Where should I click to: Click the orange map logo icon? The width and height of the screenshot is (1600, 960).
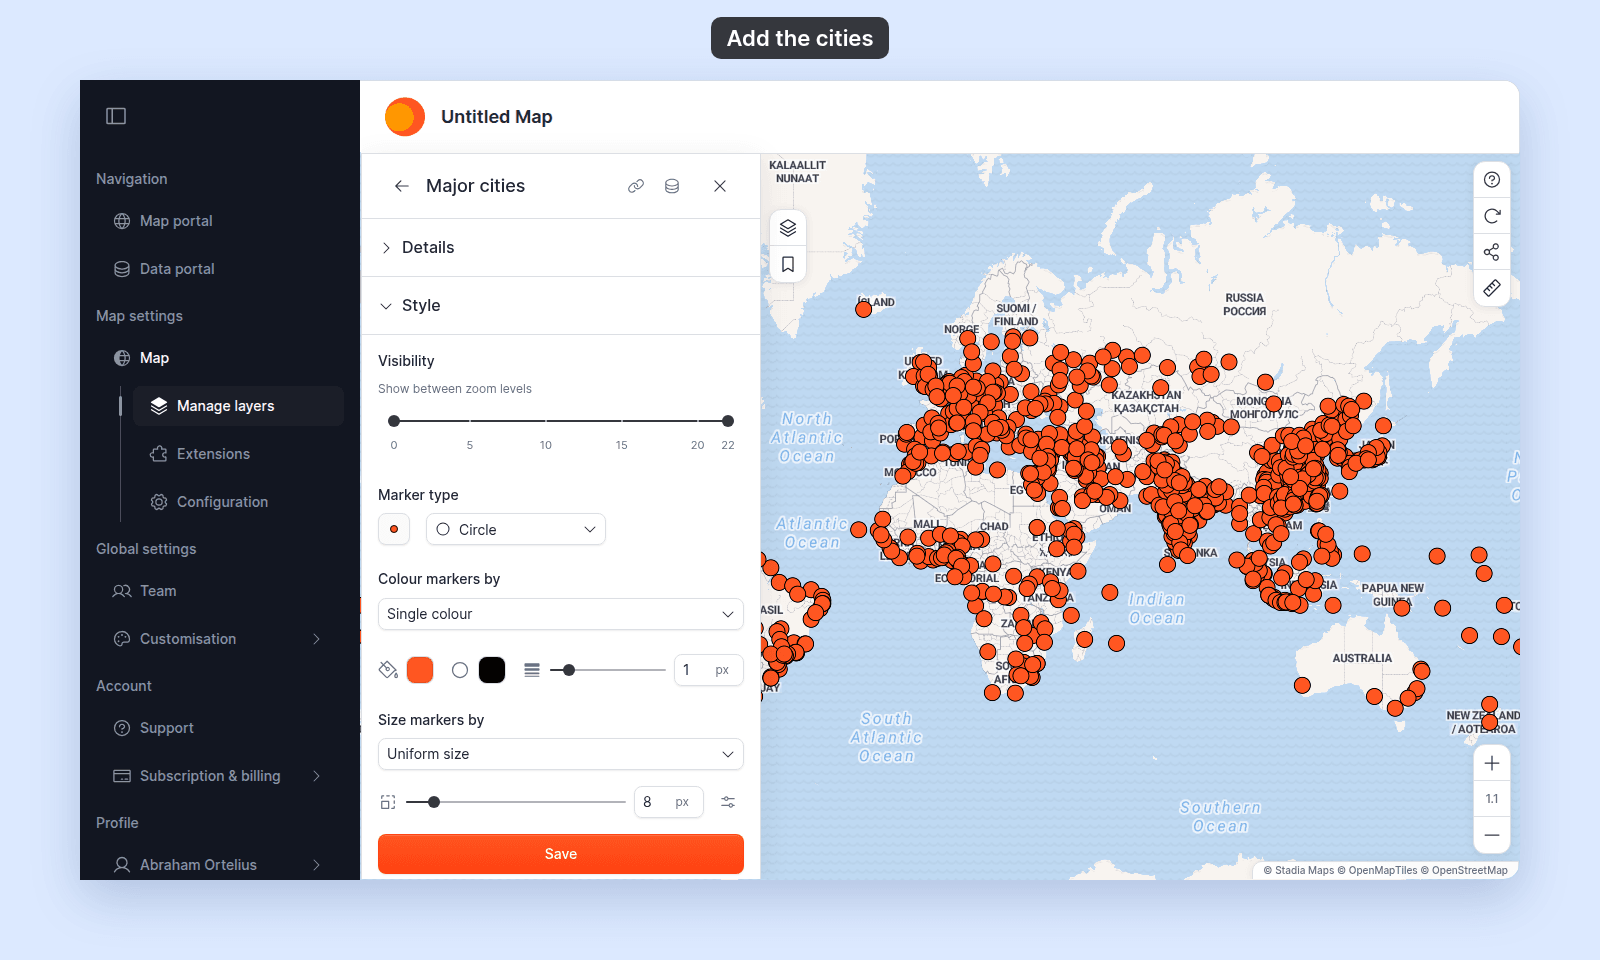405,117
